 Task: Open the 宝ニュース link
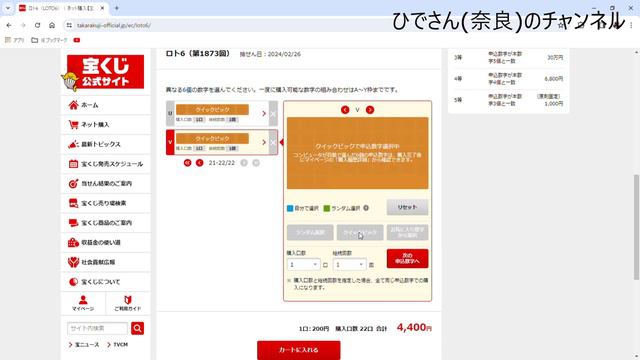click(84, 345)
